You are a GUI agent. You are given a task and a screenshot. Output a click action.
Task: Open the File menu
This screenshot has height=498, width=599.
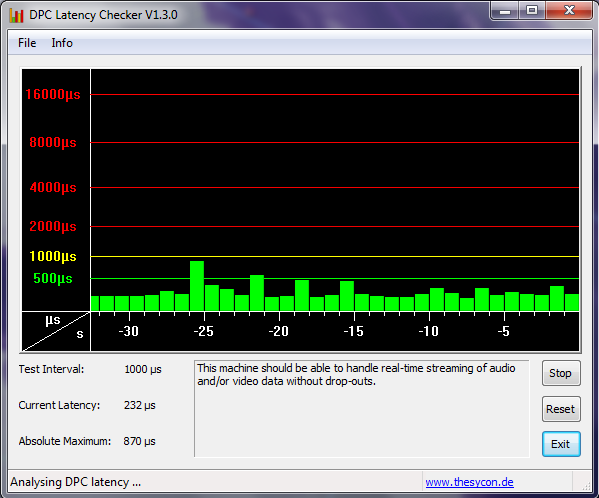[x=27, y=43]
